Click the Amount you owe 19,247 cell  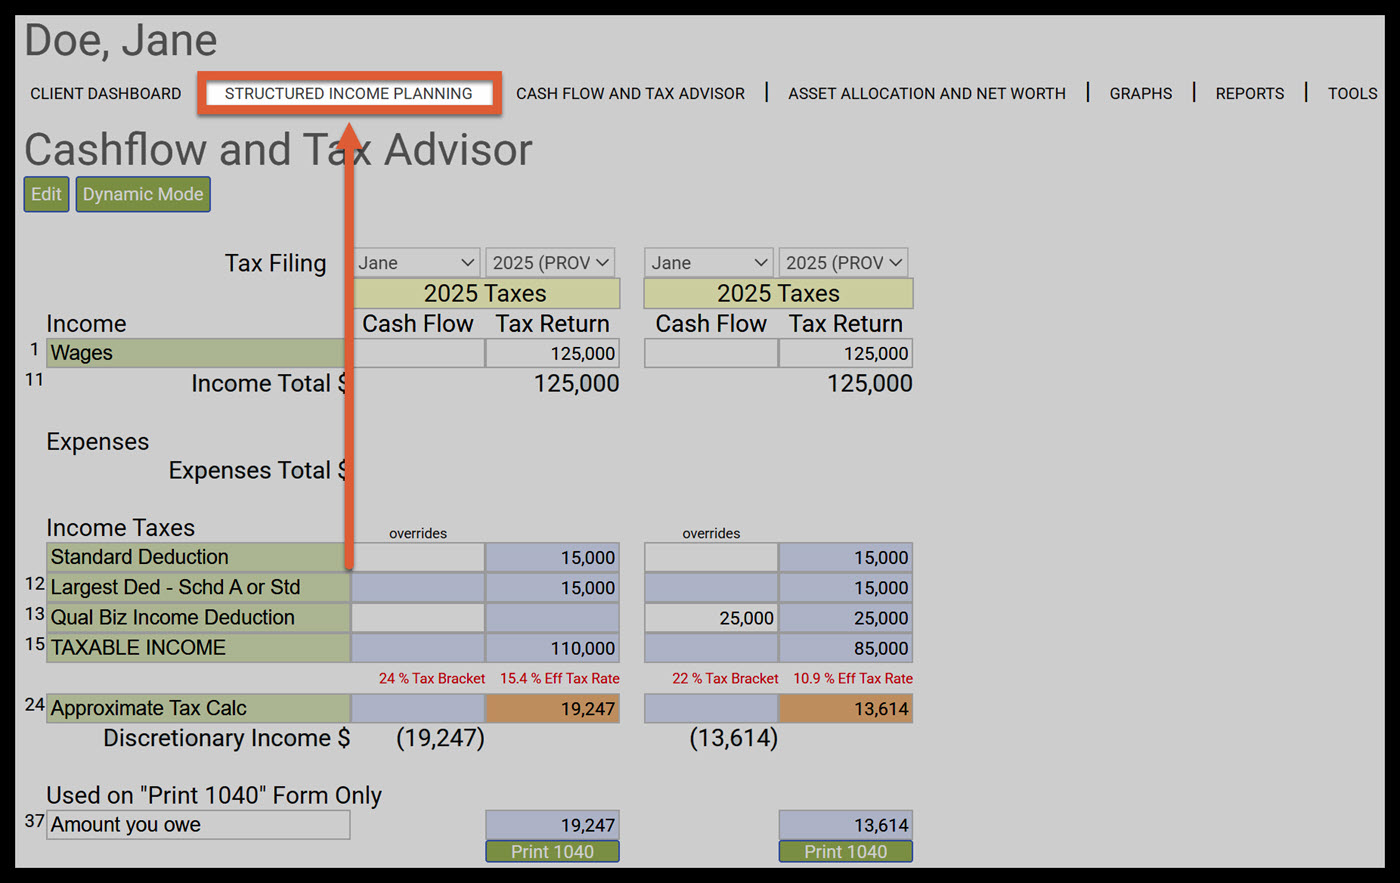point(552,825)
